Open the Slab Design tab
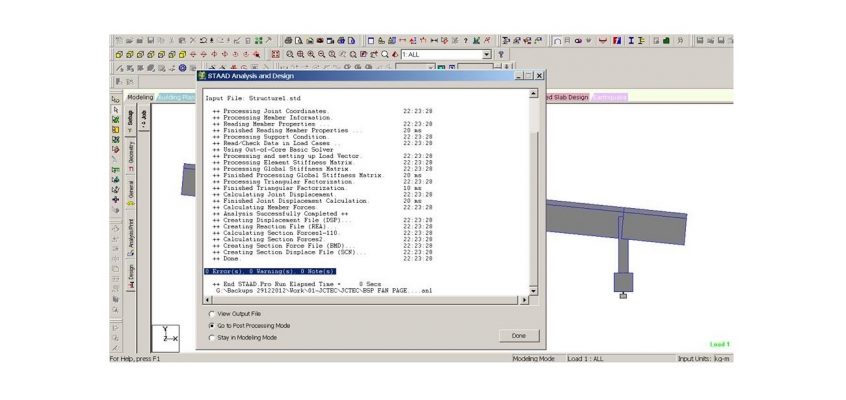846x400 pixels. click(568, 97)
